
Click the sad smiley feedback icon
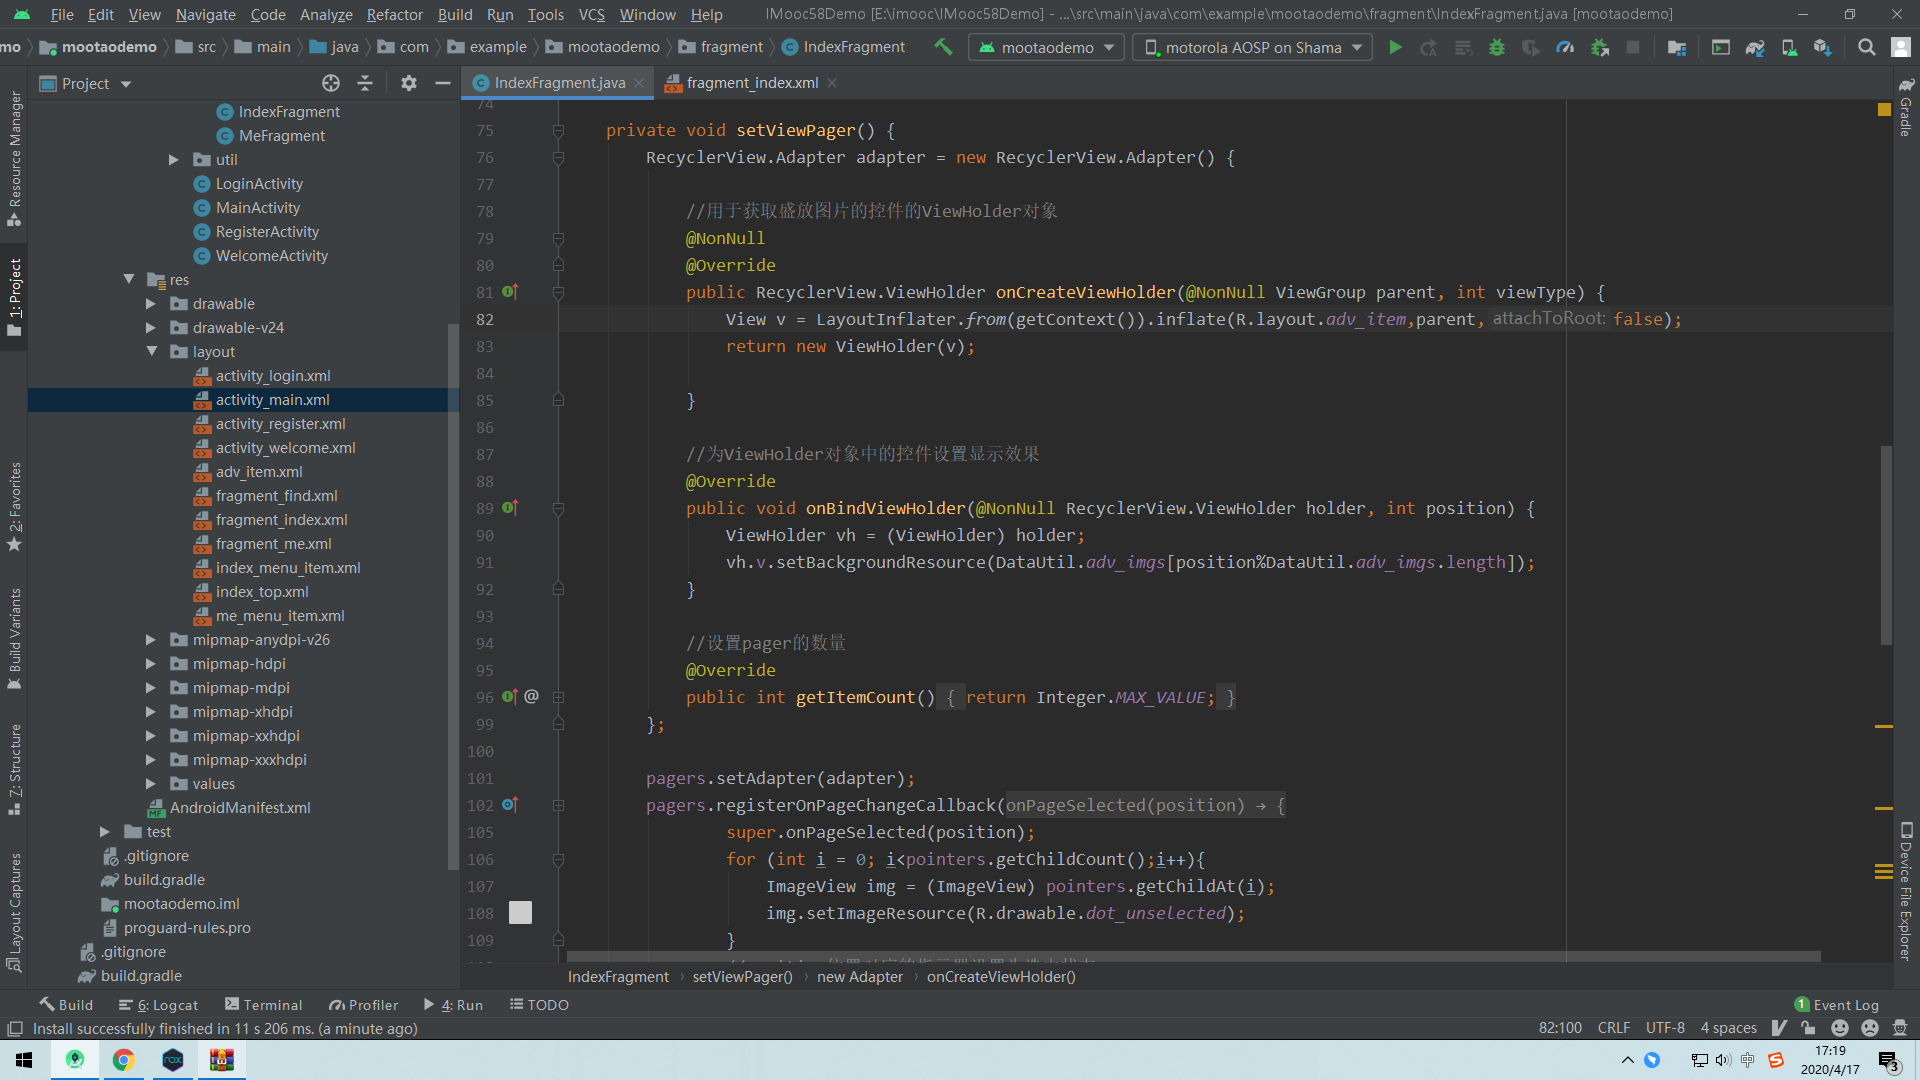pyautogui.click(x=1869, y=1028)
